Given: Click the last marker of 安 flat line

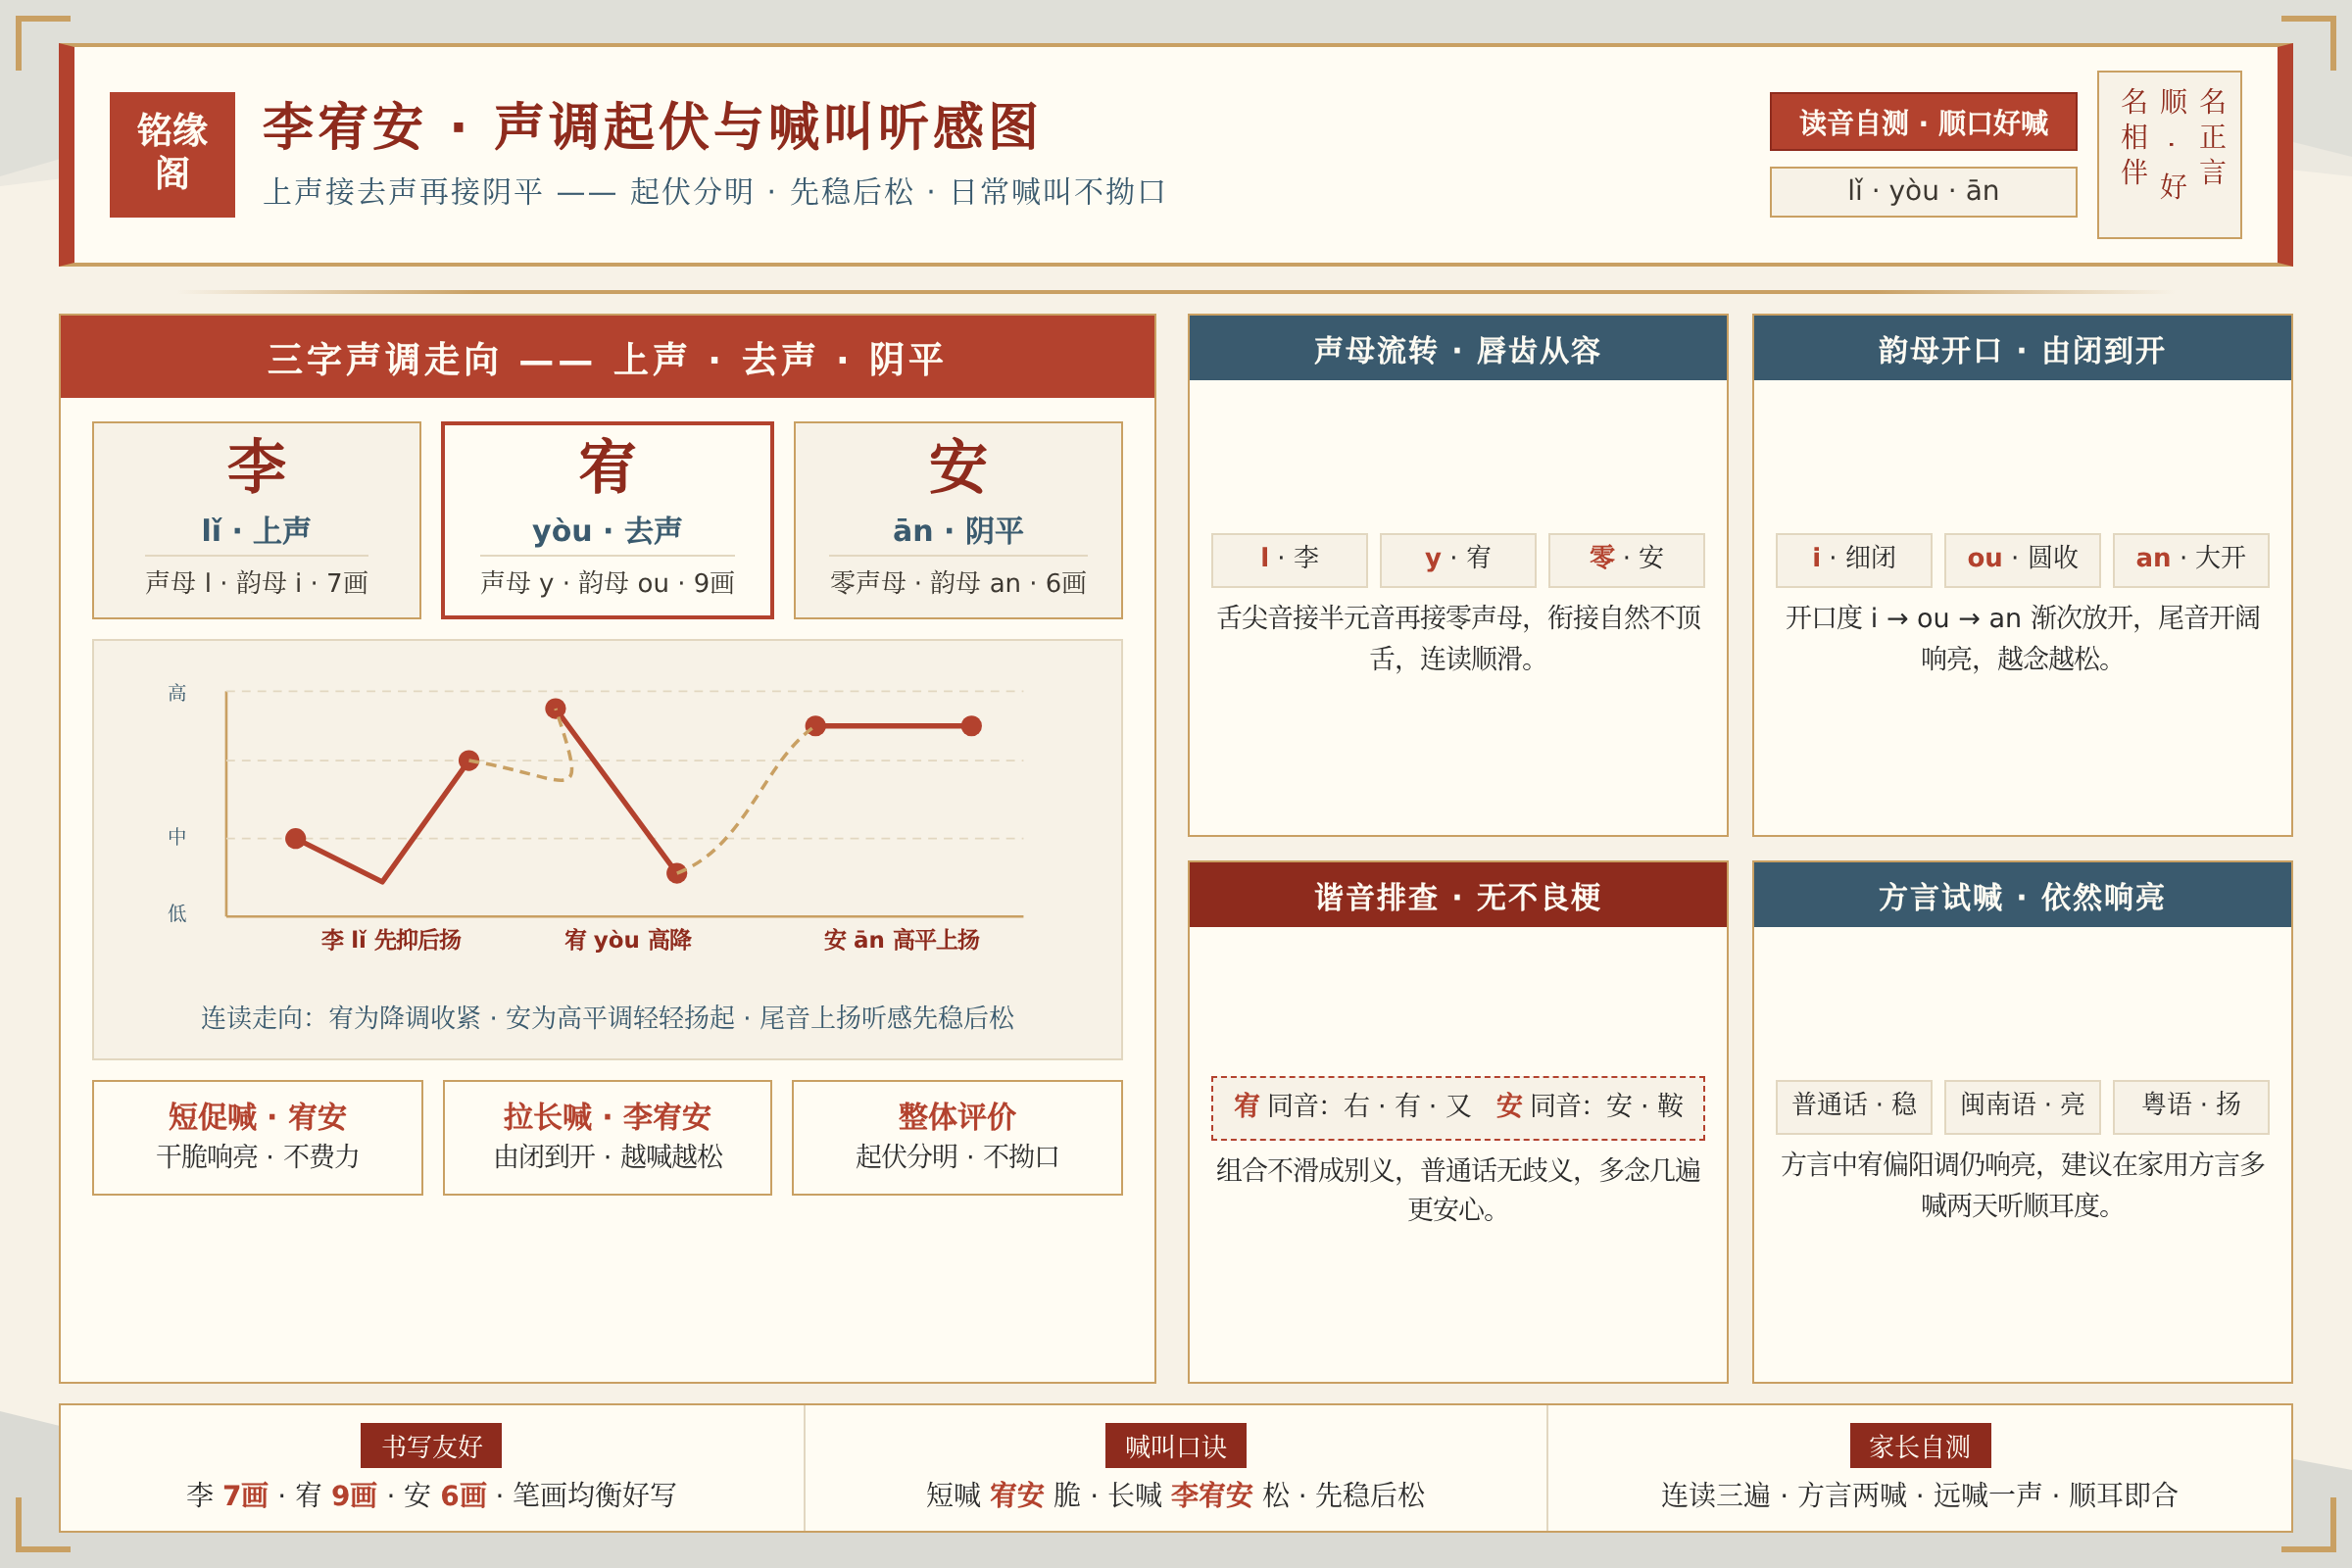Looking at the screenshot, I should point(971,726).
